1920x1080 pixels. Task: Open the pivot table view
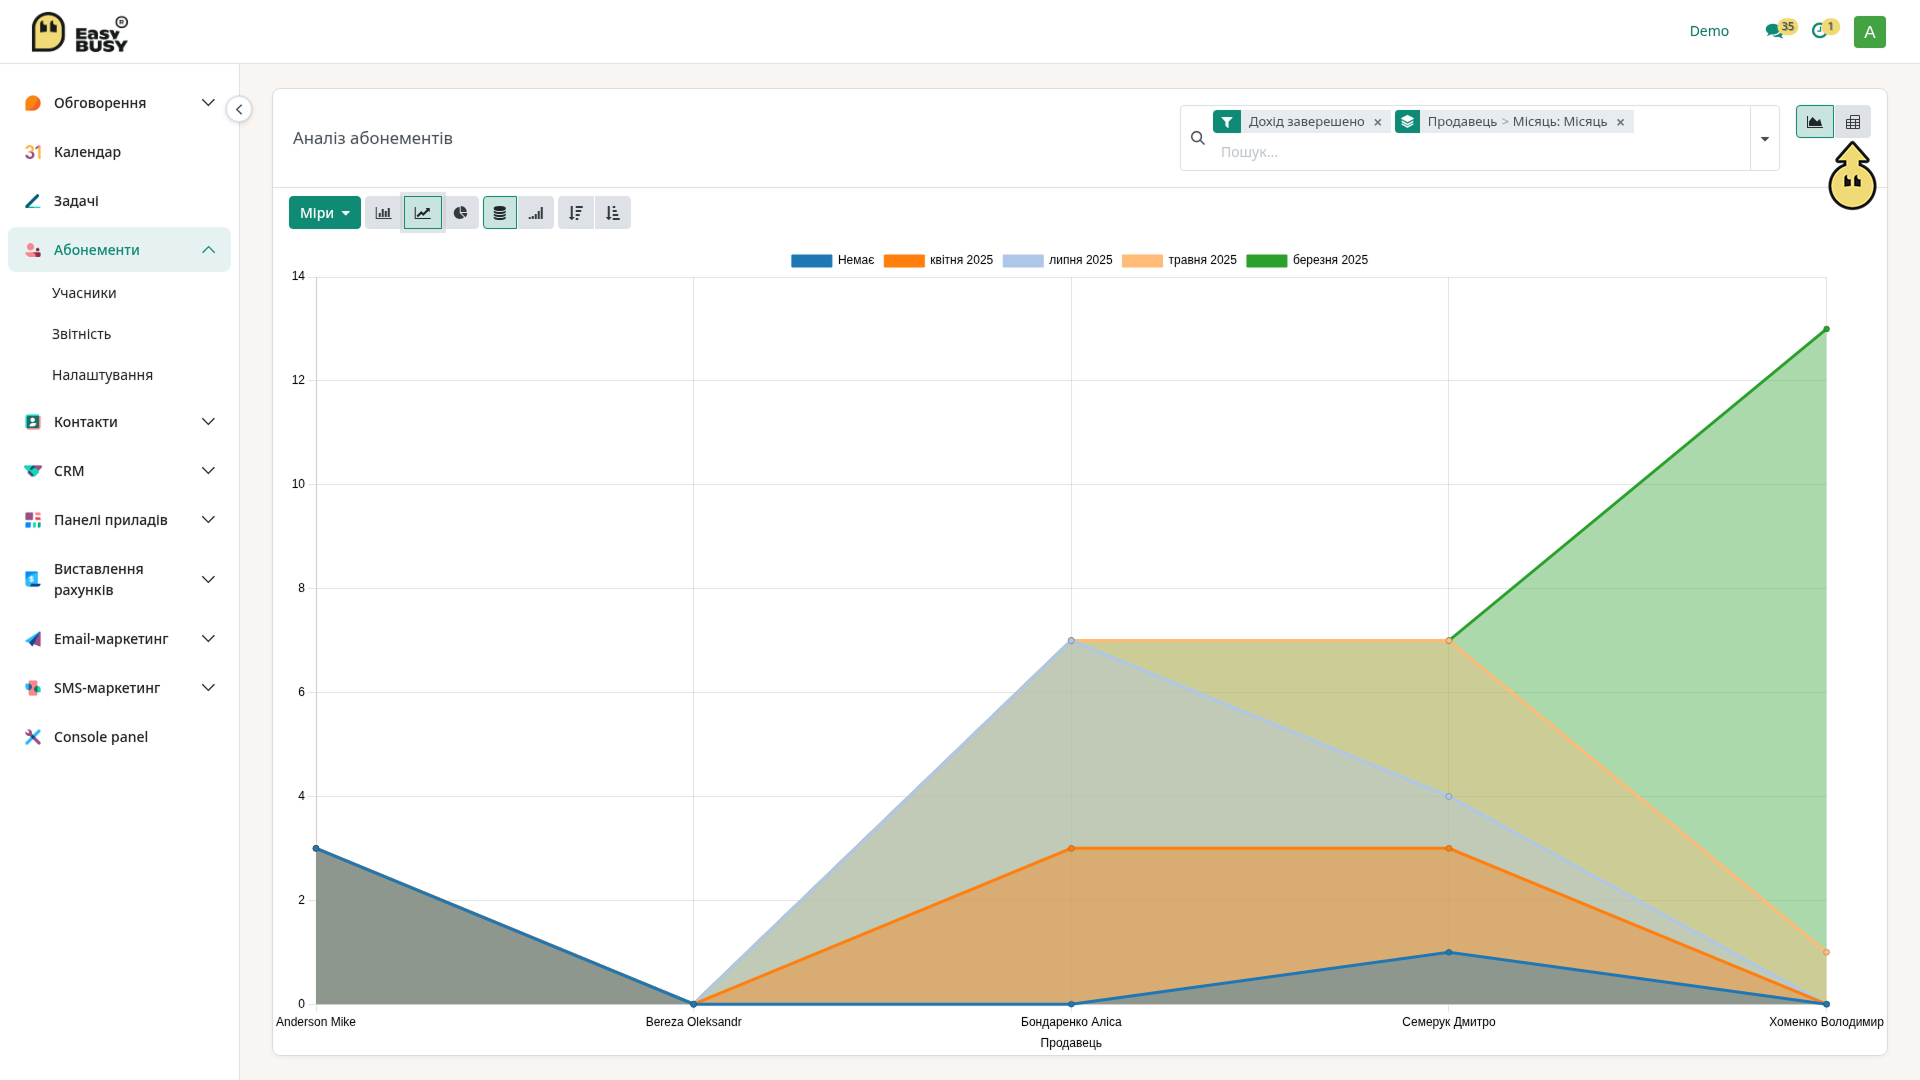point(1853,122)
